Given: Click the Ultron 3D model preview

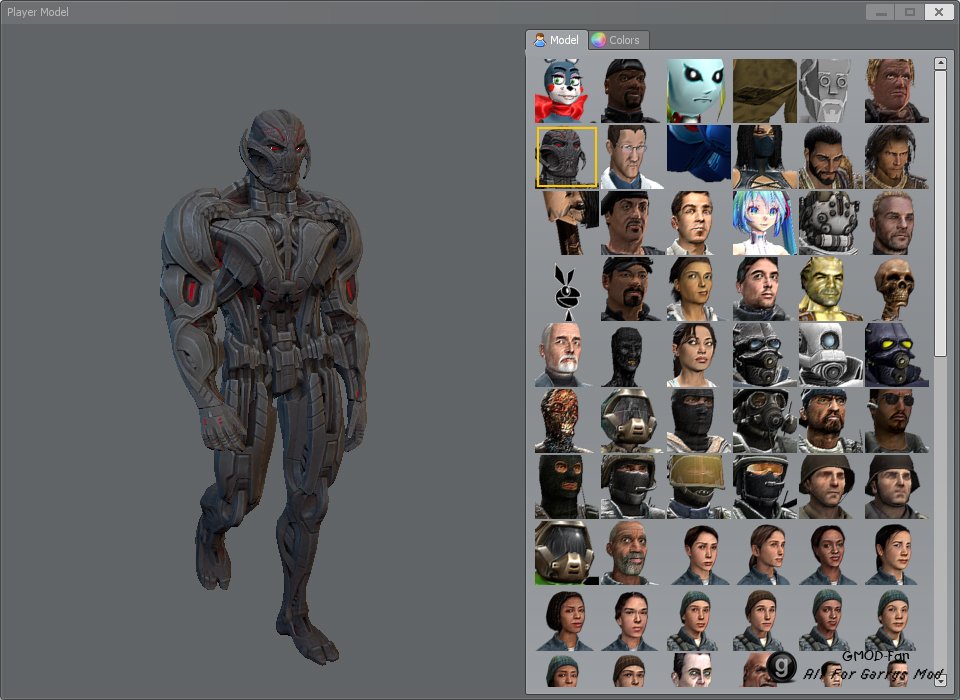Looking at the screenshot, I should tap(266, 386).
